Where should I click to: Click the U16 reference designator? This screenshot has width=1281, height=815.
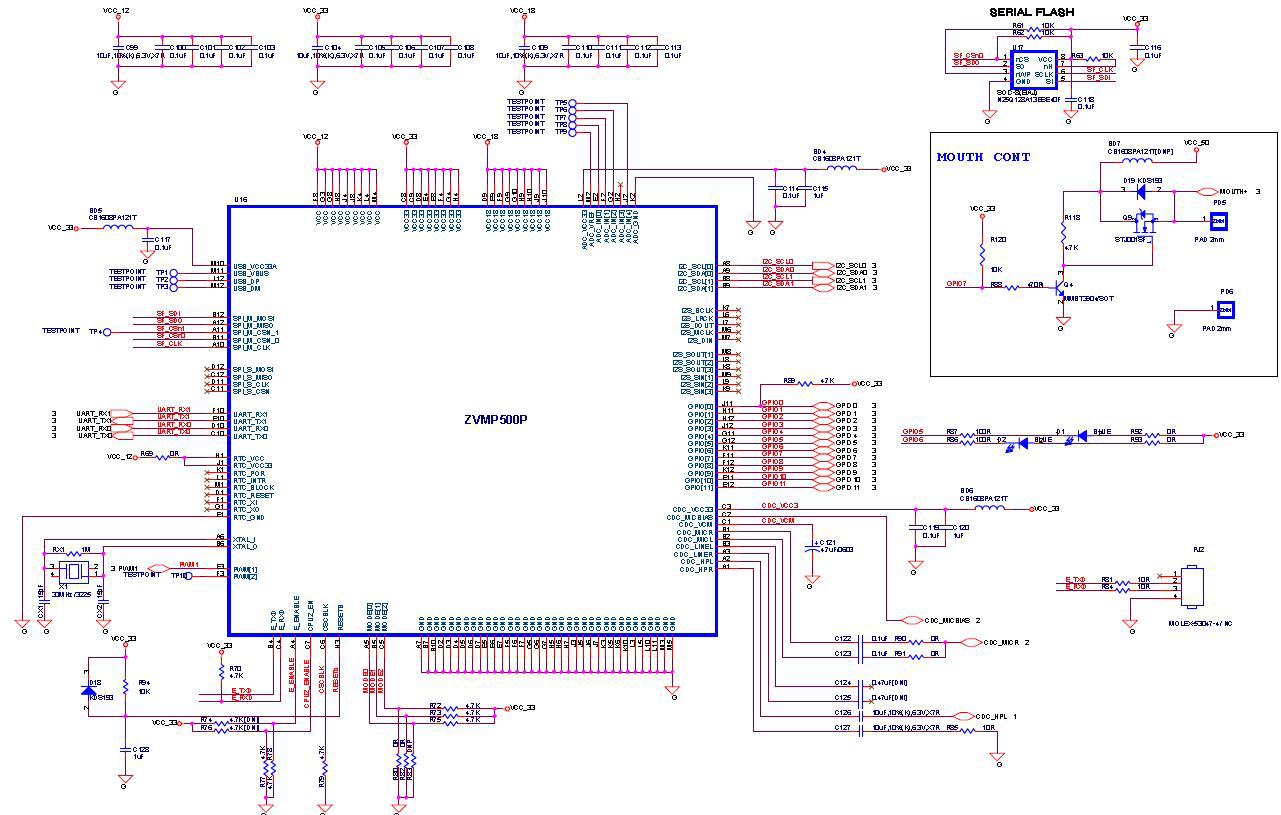(x=240, y=200)
